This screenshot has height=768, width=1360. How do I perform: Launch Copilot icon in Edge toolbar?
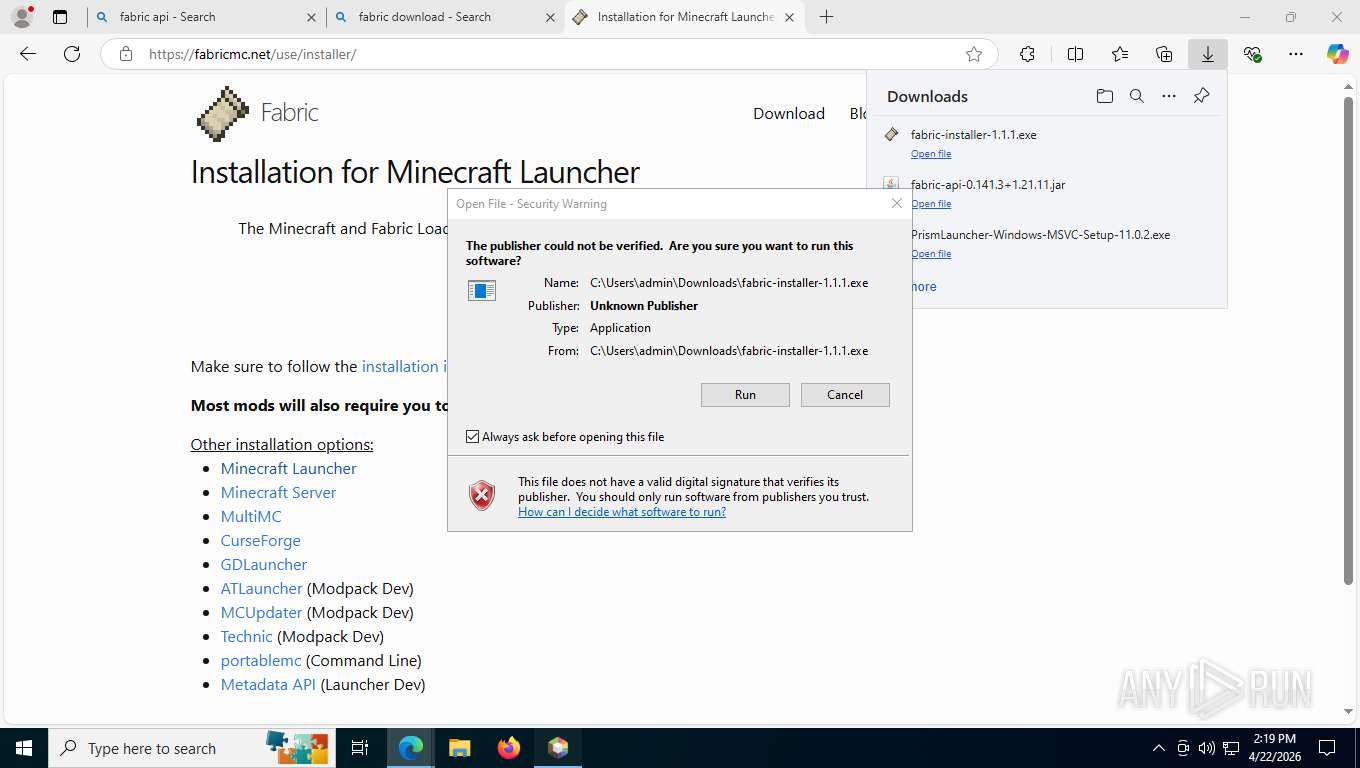1338,54
